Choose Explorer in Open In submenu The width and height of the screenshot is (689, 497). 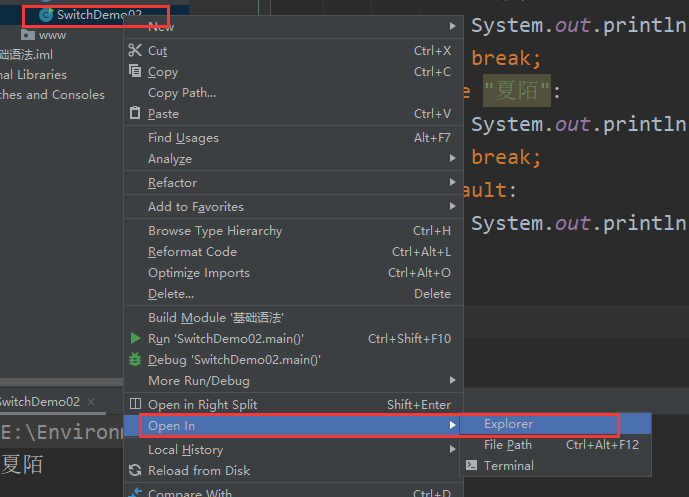555,424
